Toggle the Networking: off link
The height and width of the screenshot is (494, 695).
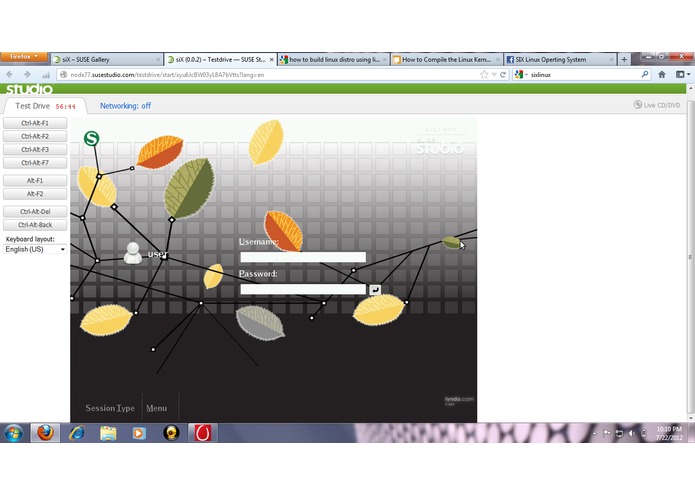point(125,106)
